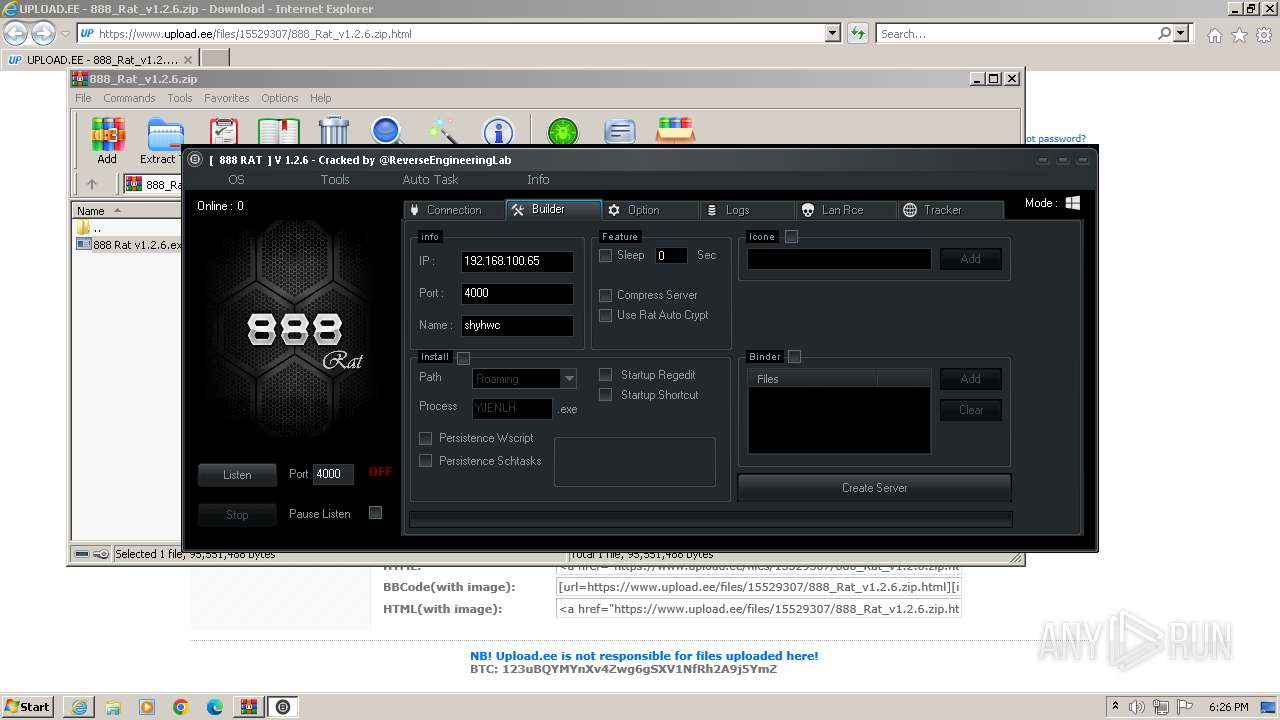
Task: Click the Start button on taskbar
Action: coord(28,707)
